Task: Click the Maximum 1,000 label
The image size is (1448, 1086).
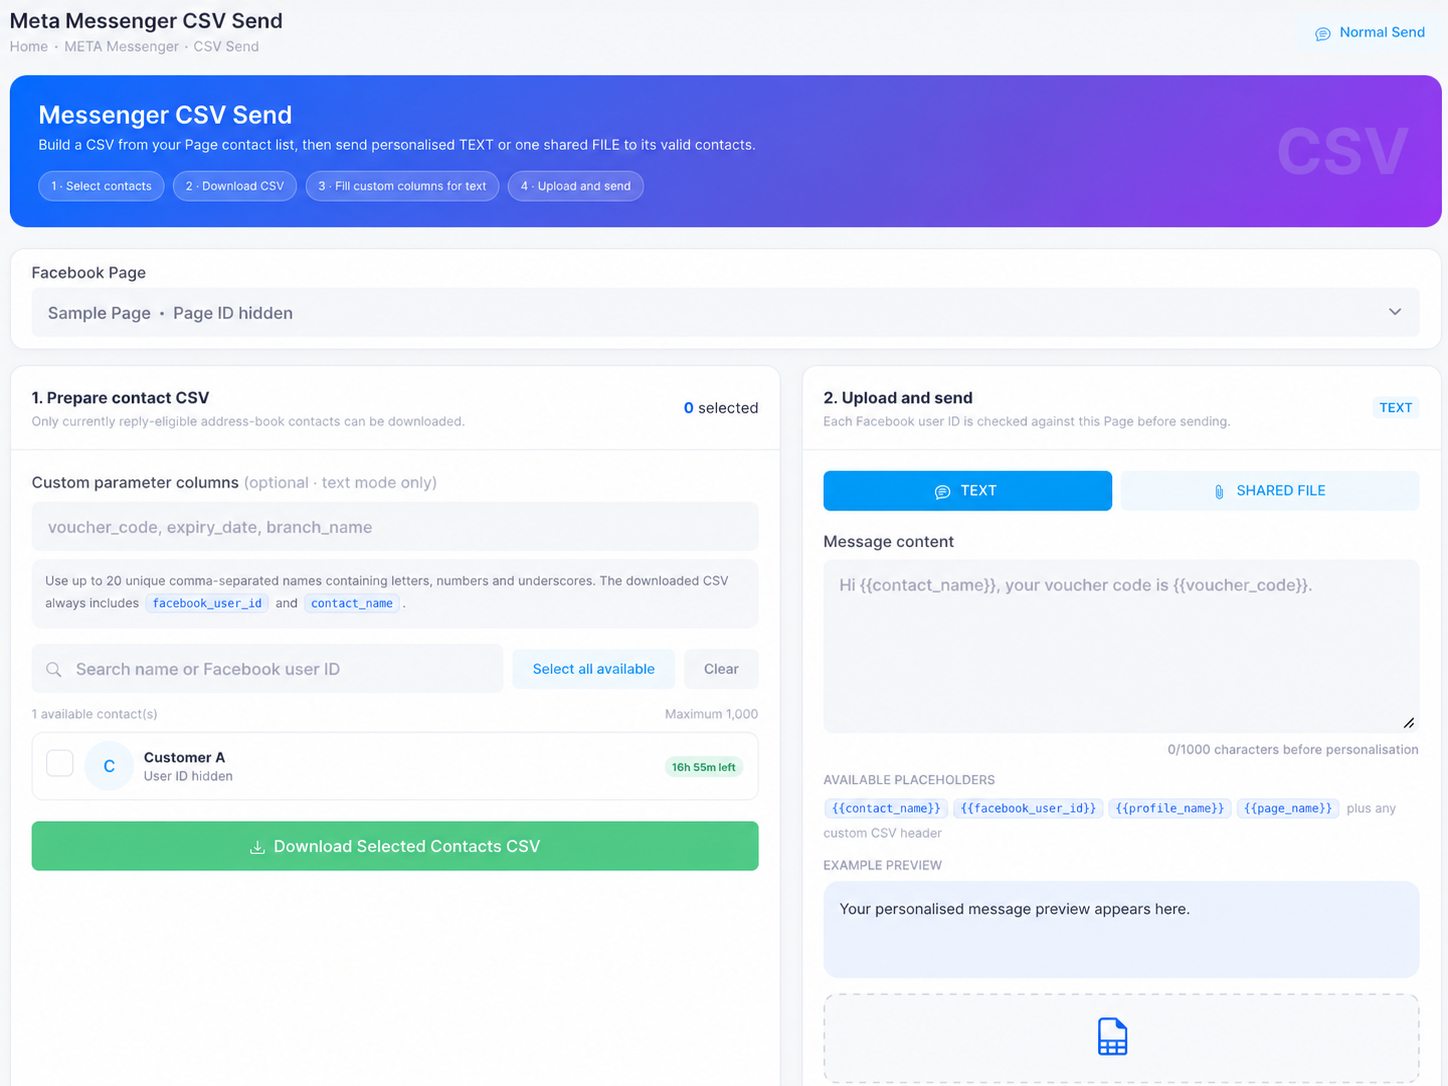Action: pos(711,714)
